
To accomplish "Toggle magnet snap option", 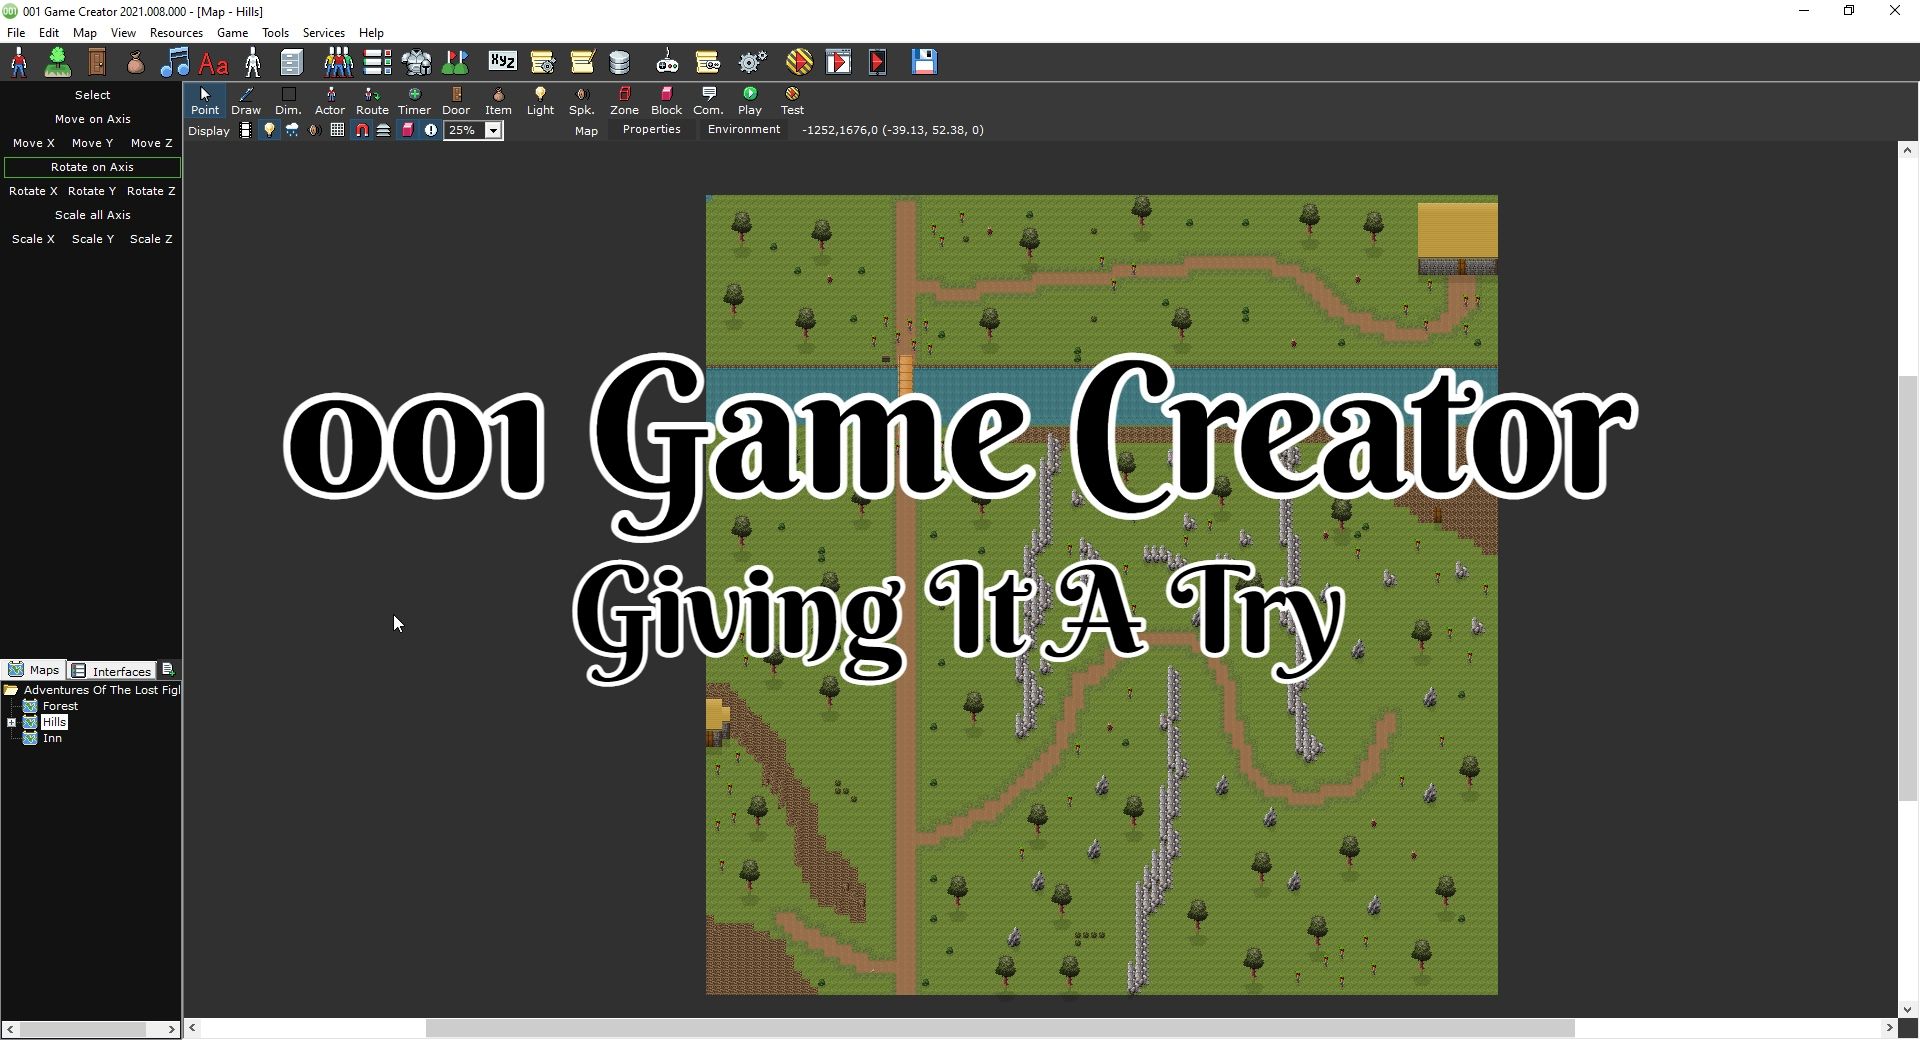I will pyautogui.click(x=361, y=130).
